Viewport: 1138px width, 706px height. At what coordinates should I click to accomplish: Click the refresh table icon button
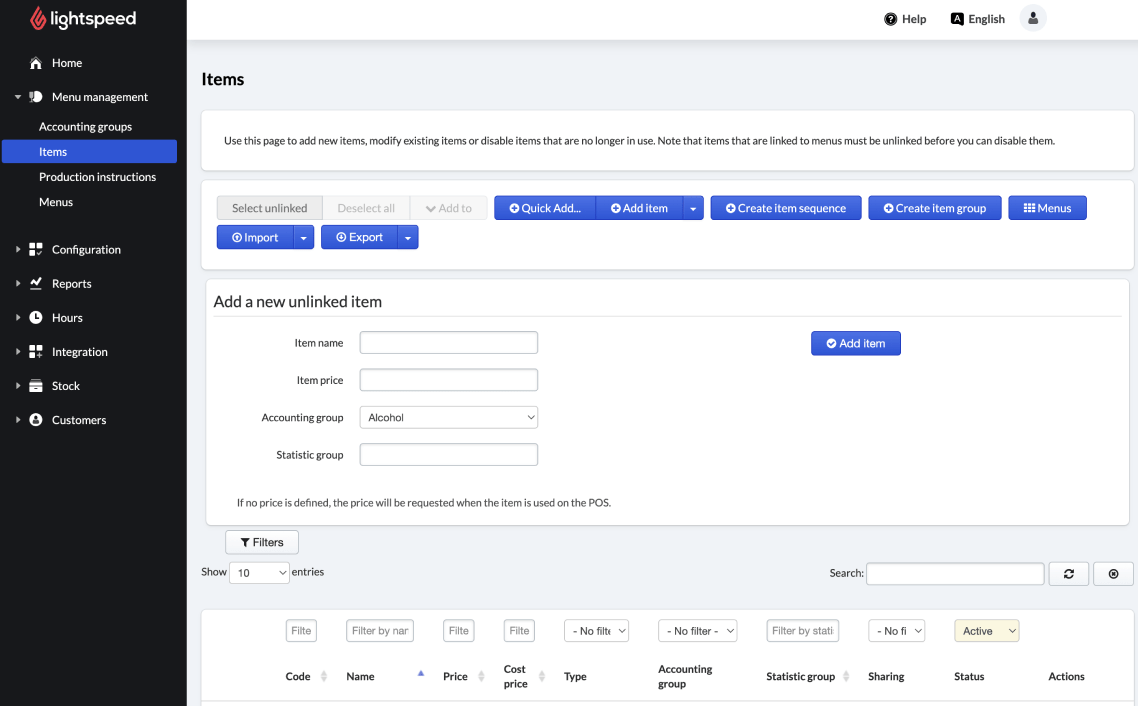(x=1069, y=574)
